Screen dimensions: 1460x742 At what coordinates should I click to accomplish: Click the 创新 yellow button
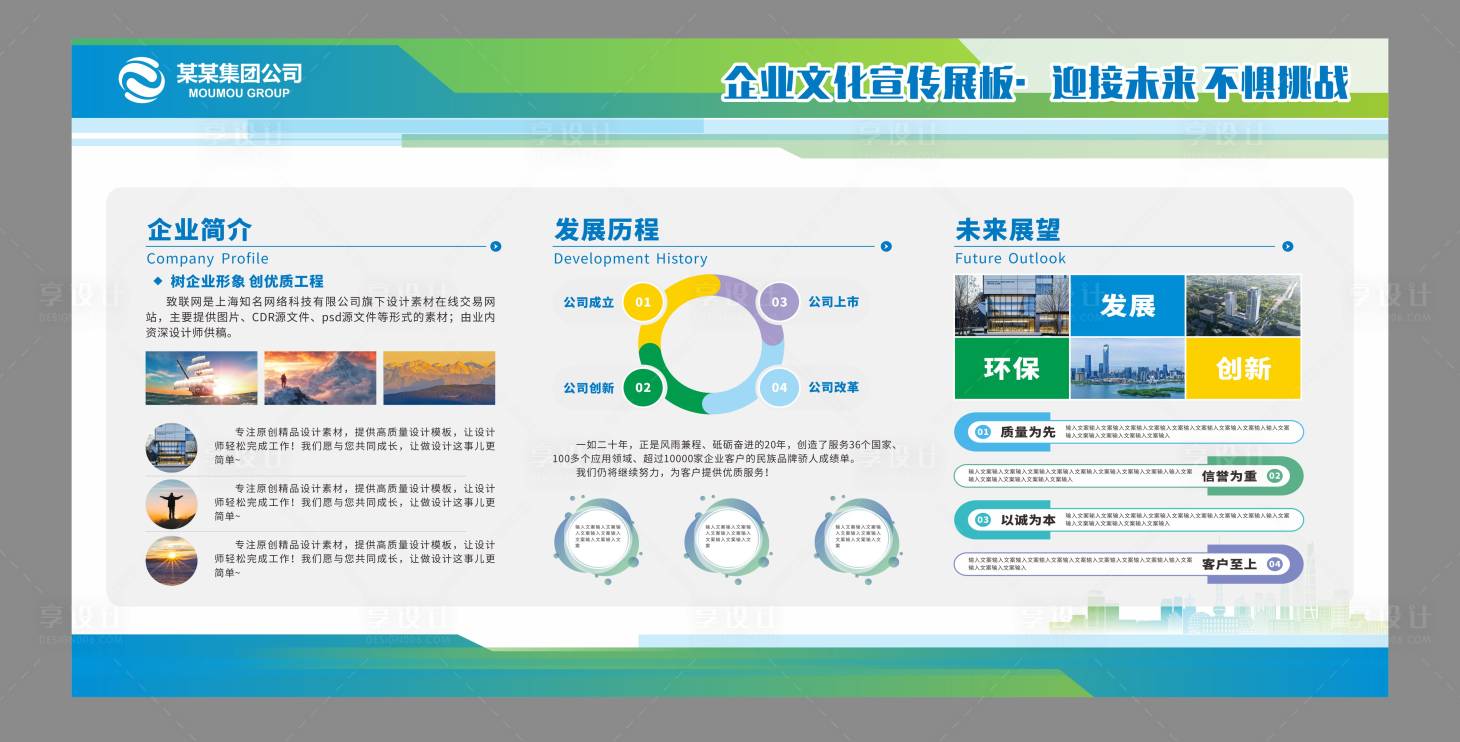[x=1243, y=370]
